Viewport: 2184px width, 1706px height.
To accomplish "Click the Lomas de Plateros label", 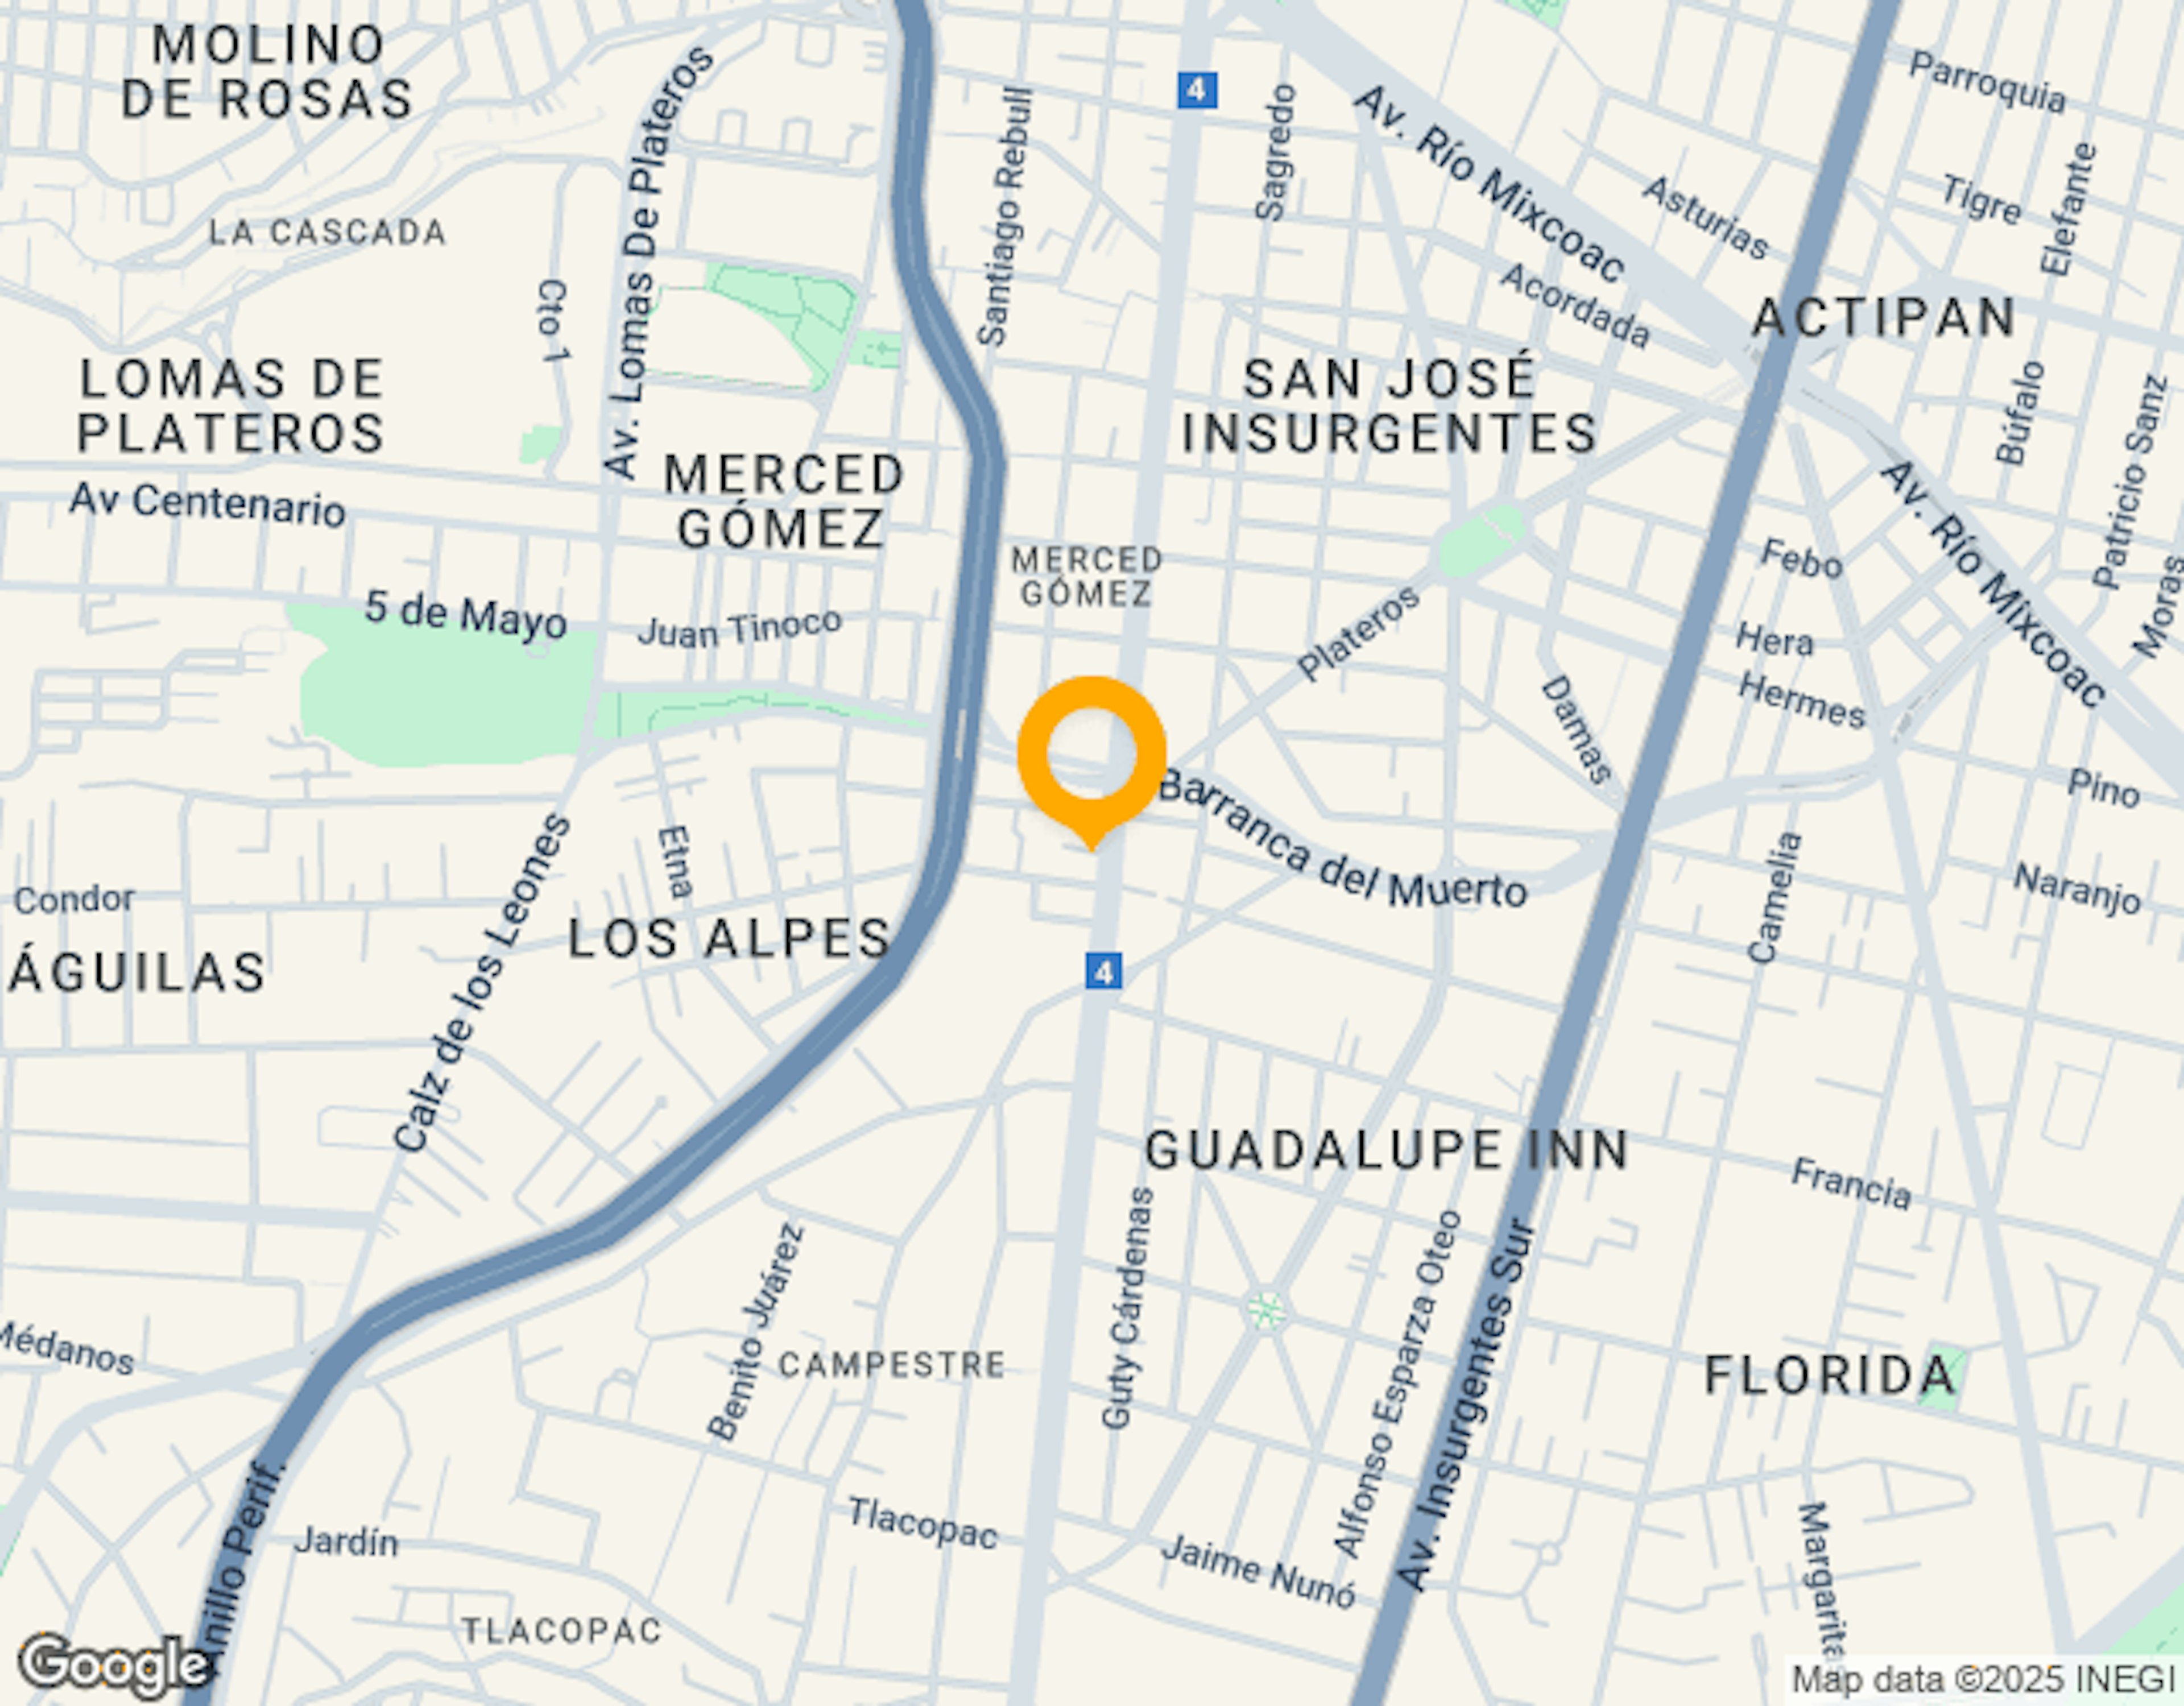I will [231, 406].
